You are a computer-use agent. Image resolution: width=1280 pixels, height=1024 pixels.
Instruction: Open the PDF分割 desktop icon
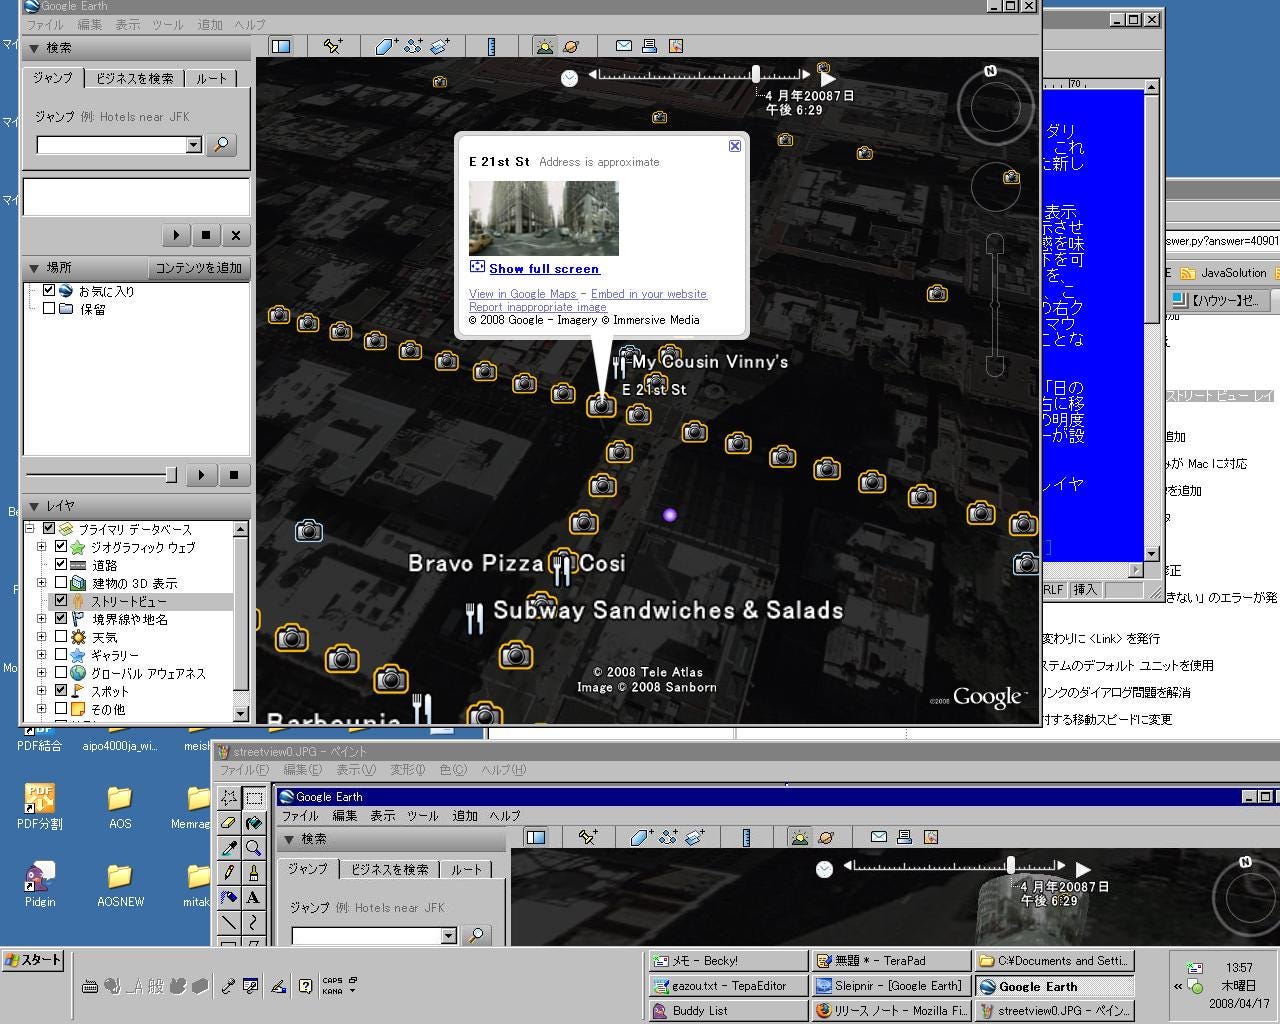point(39,807)
